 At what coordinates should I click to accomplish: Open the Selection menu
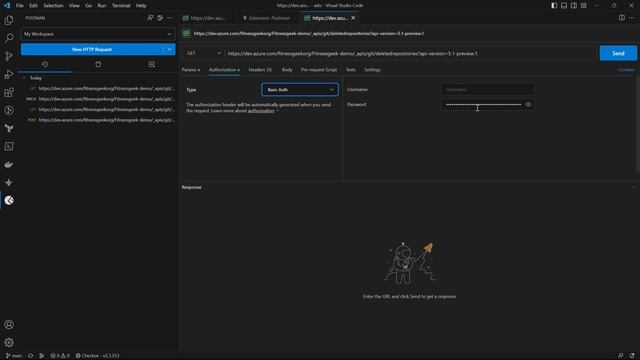53,6
